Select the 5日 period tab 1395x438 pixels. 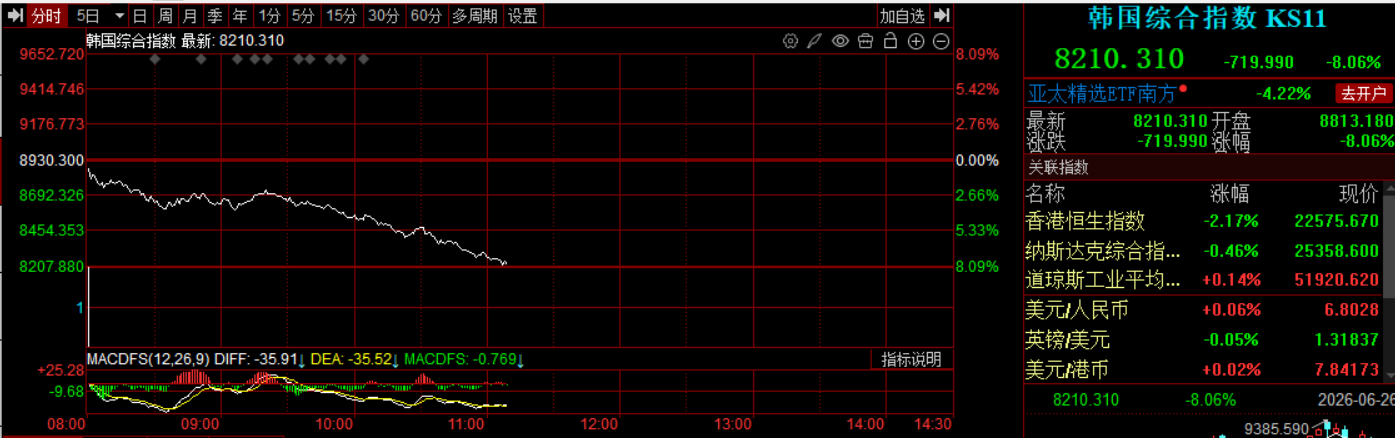89,15
